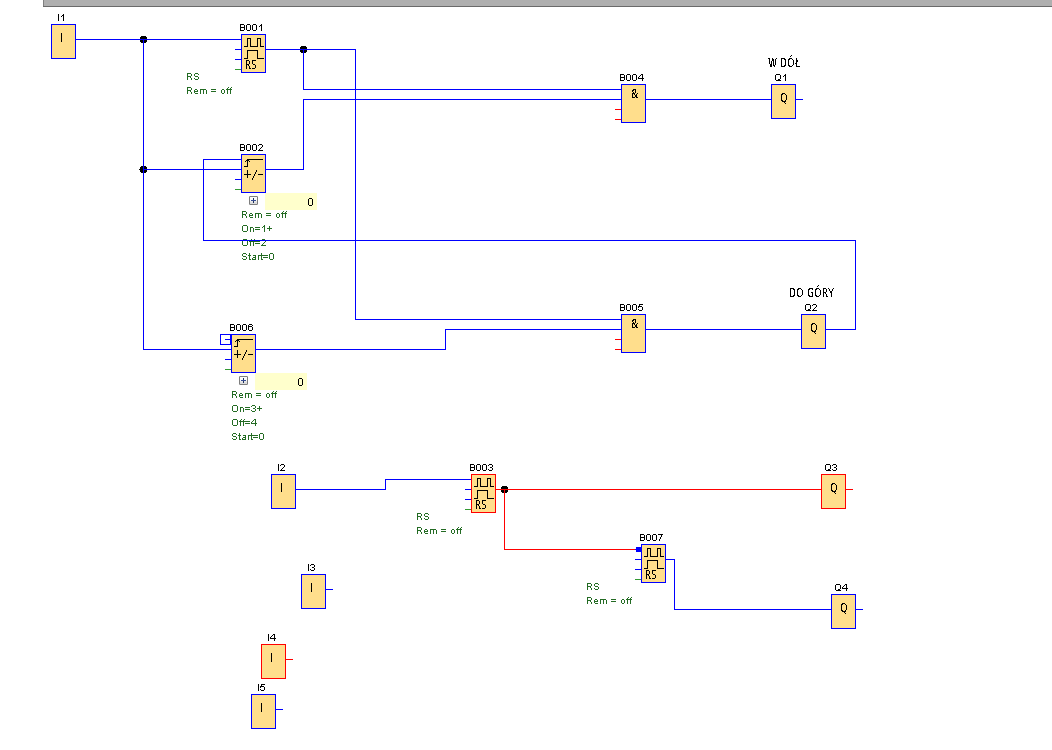The width and height of the screenshot is (1052, 750).
Task: Click the red junction node right of B003
Action: pyautogui.click(x=505, y=490)
